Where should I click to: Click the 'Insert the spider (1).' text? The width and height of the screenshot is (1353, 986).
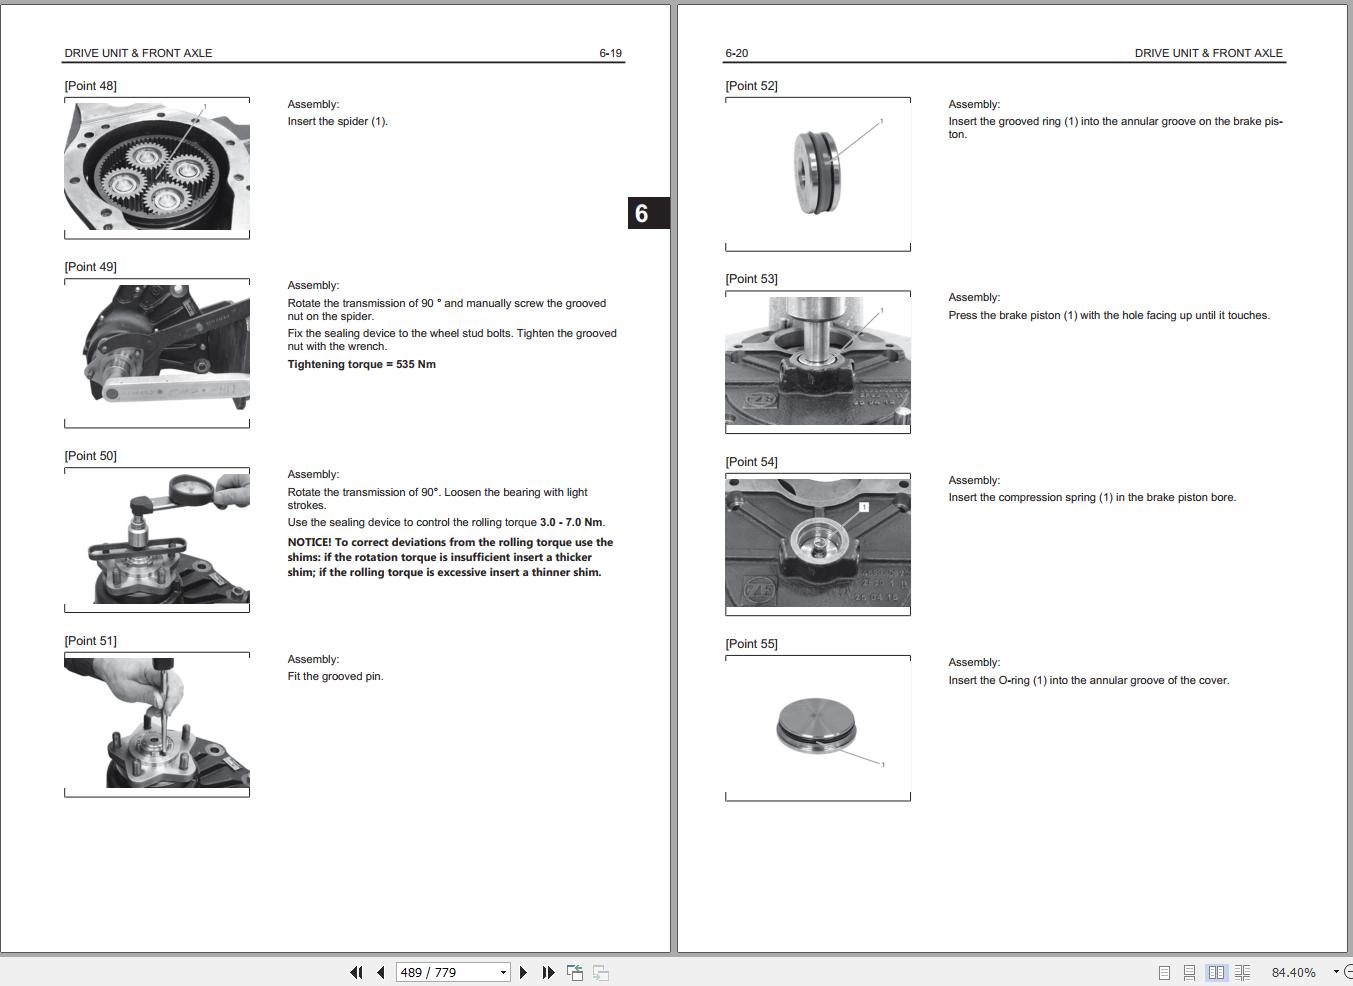(x=337, y=122)
